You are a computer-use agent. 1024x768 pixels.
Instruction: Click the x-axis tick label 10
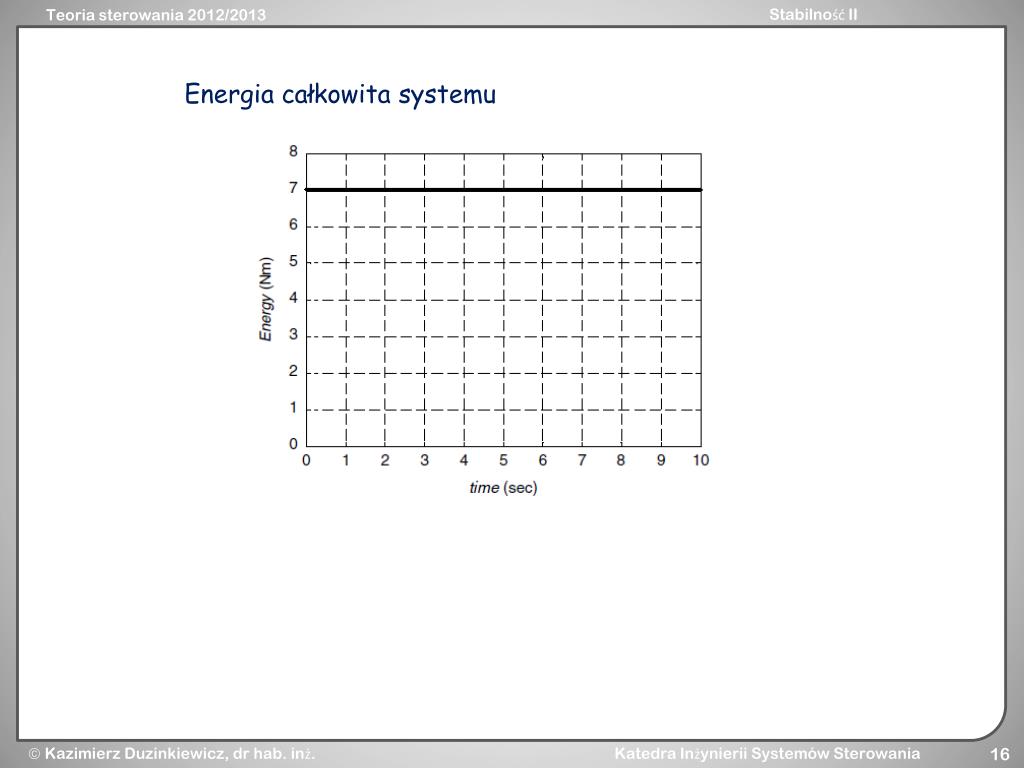[x=701, y=460]
